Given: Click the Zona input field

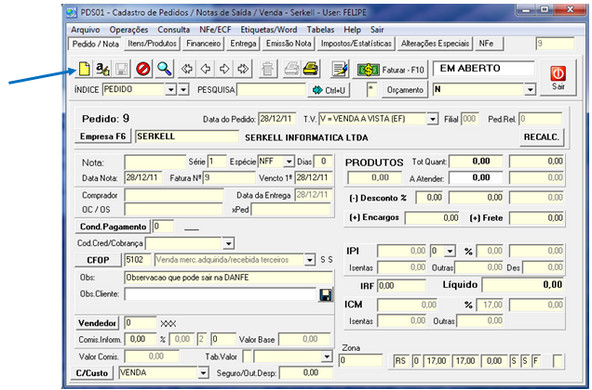Looking at the screenshot, I should click(361, 361).
